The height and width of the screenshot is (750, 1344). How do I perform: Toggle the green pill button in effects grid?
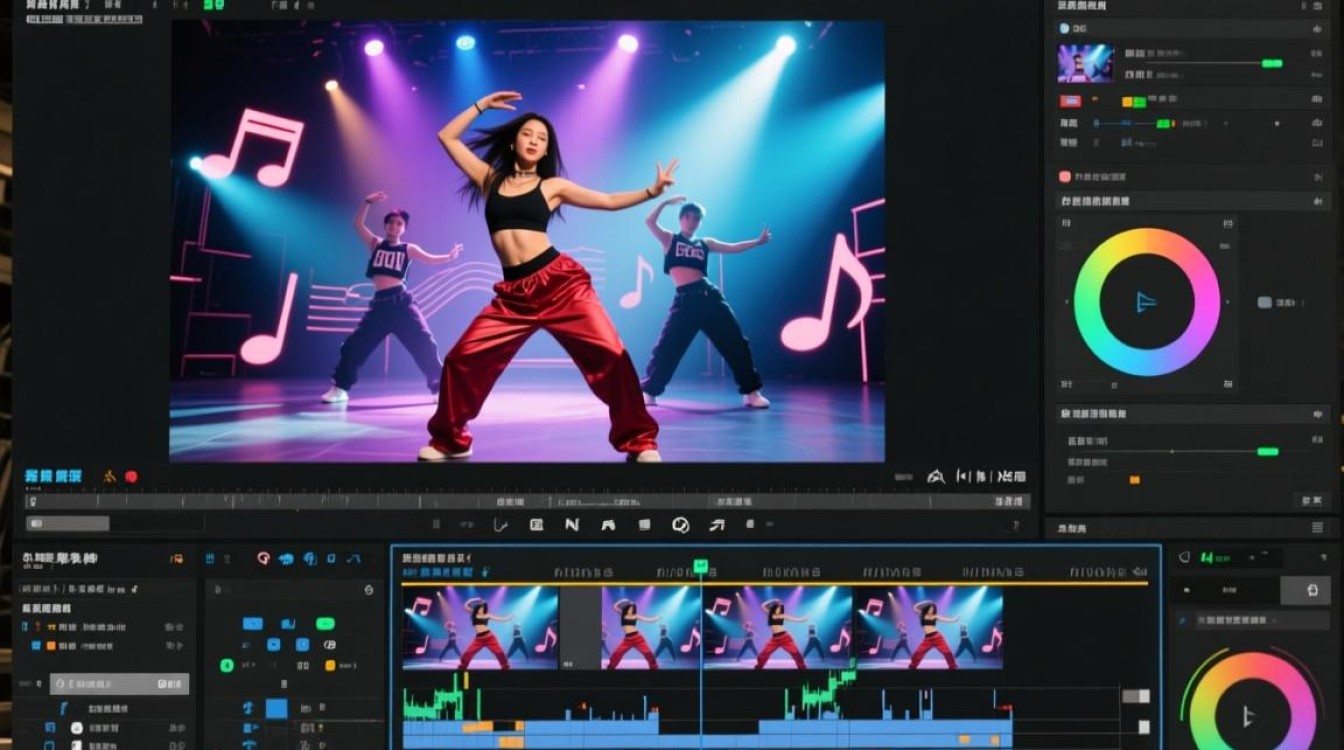pyautogui.click(x=325, y=623)
